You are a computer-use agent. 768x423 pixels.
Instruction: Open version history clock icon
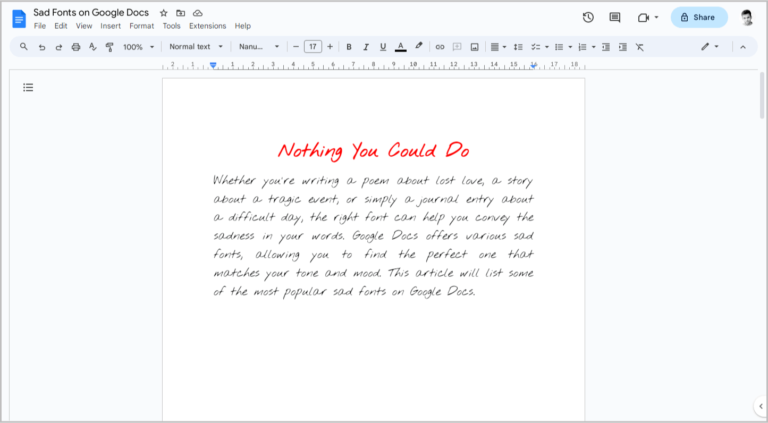pos(588,18)
